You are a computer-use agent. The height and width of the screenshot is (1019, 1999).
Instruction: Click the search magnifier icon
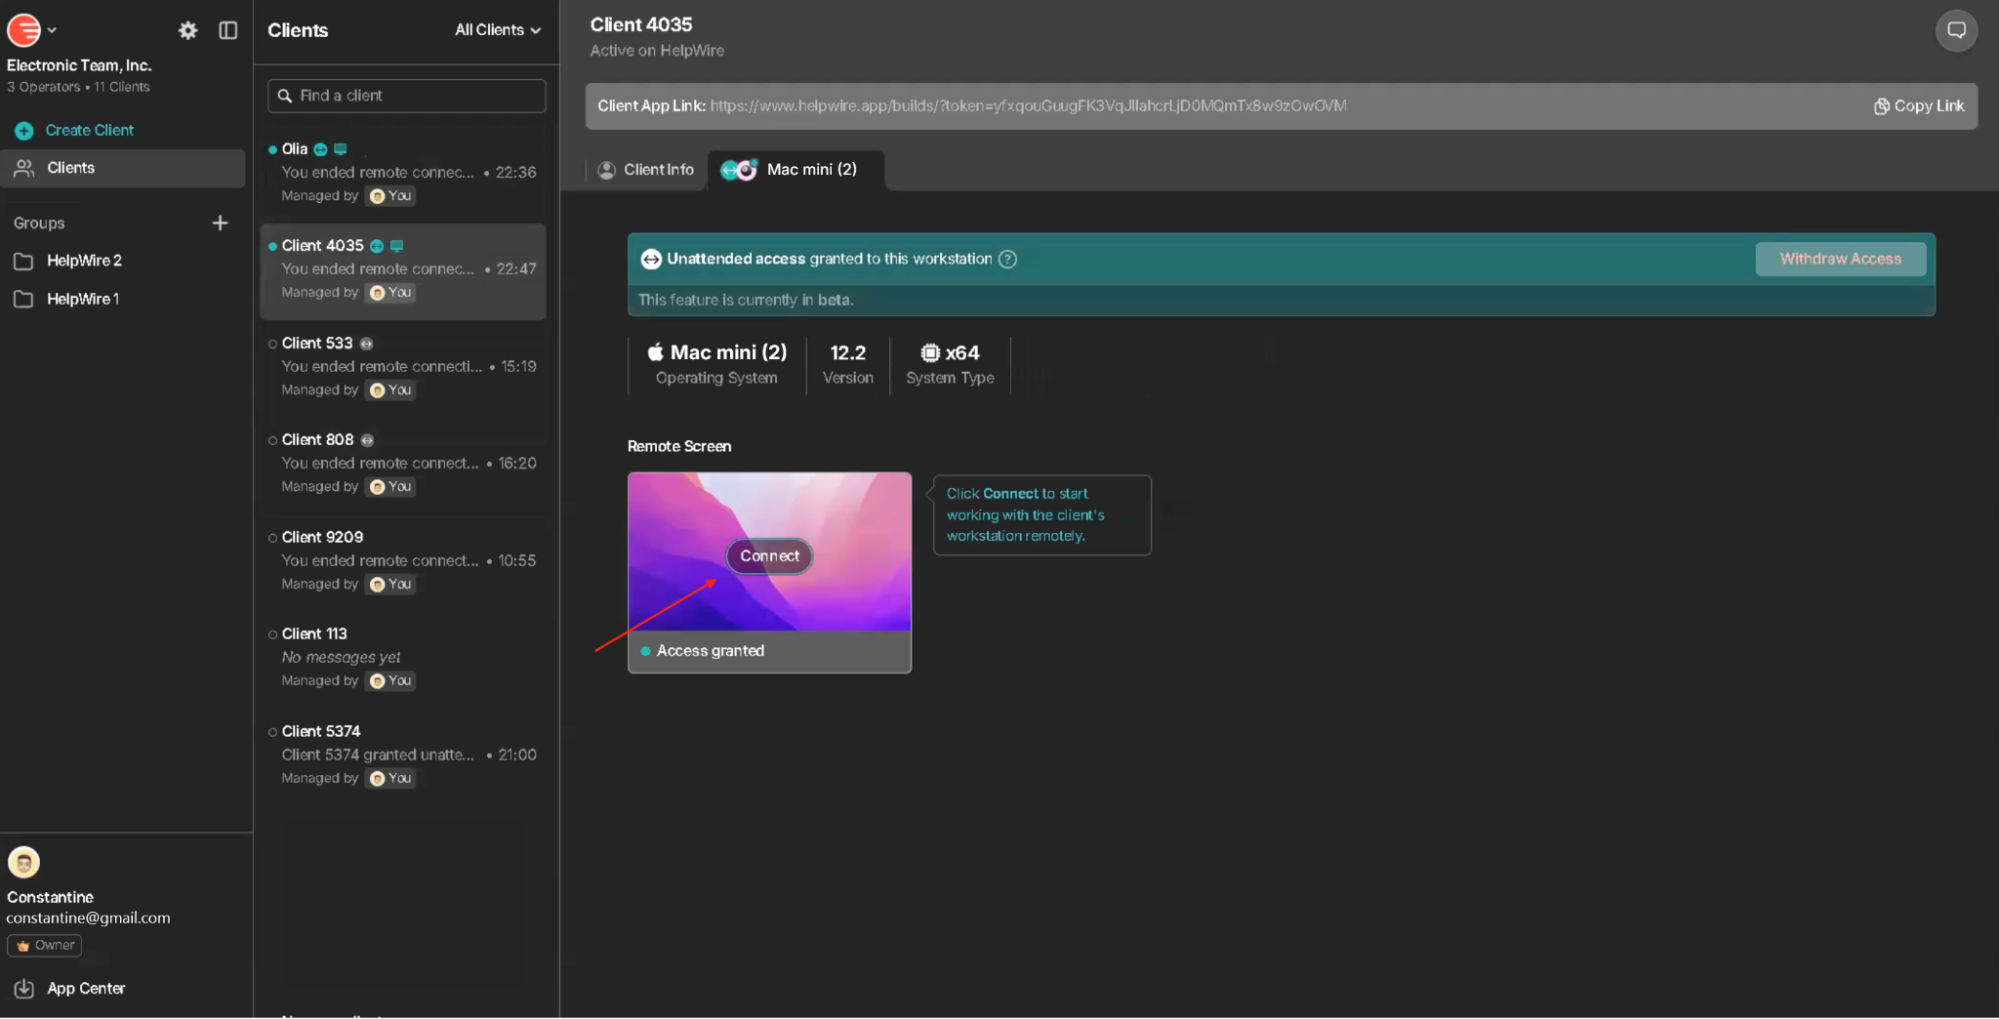pos(285,95)
